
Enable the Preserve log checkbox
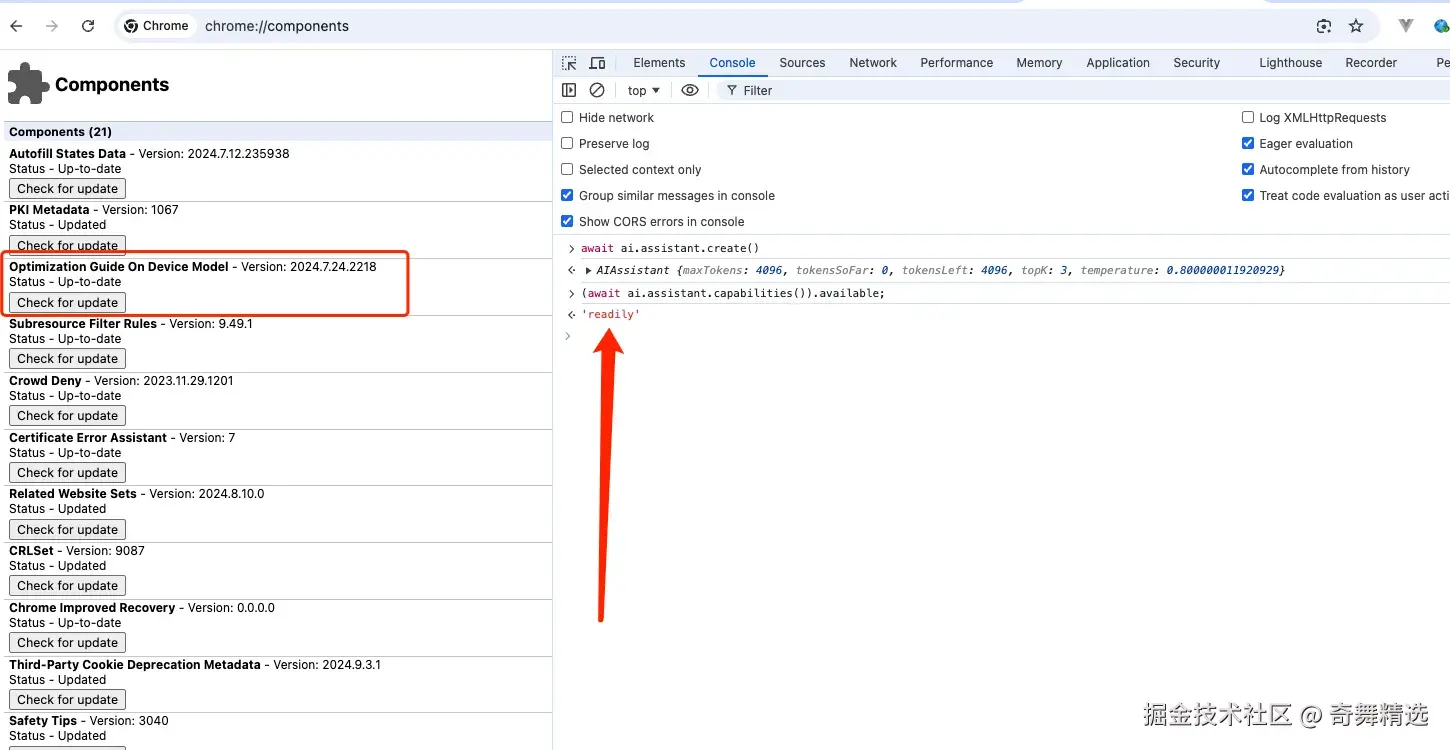[567, 143]
